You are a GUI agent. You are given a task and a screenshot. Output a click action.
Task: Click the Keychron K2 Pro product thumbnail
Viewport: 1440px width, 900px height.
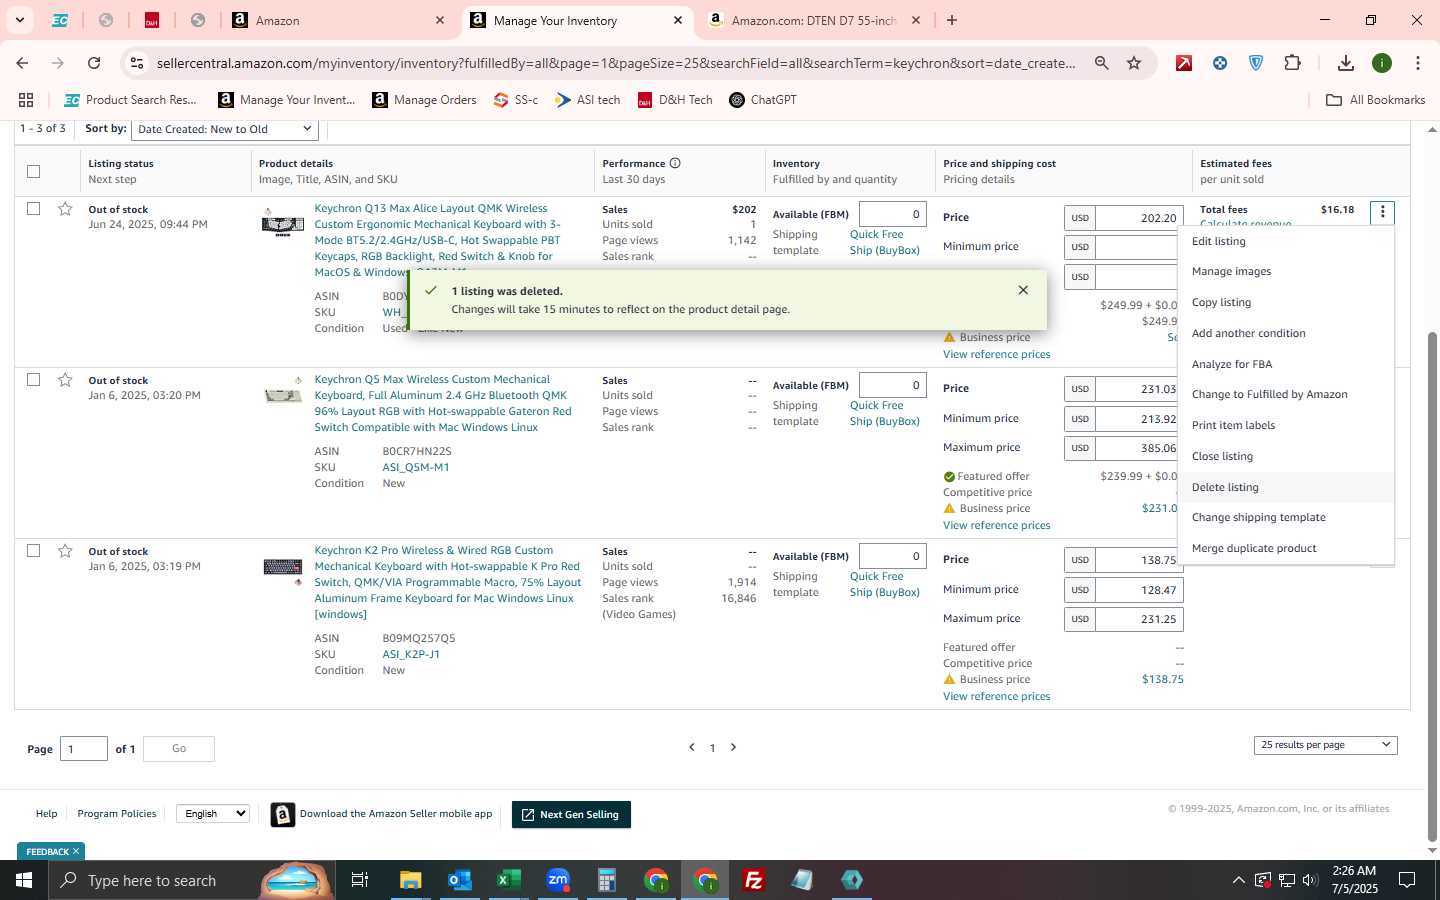(x=283, y=568)
